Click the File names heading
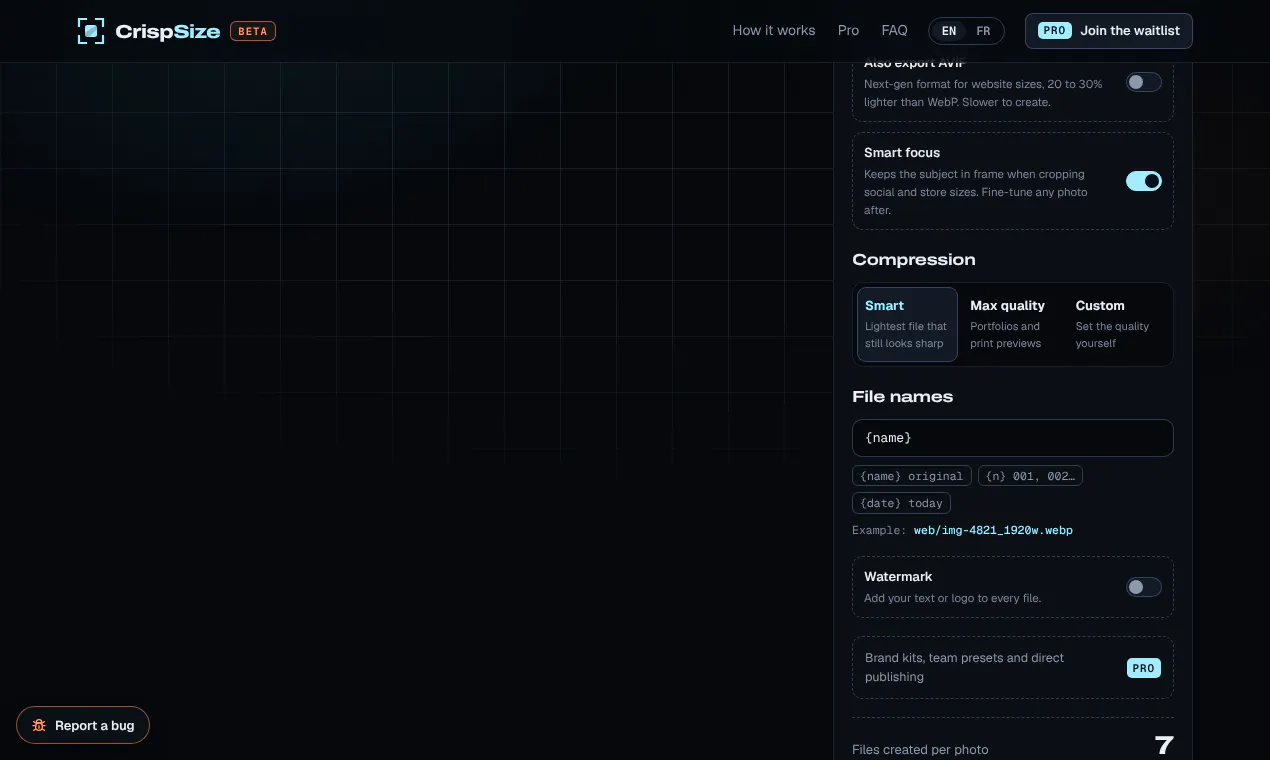The width and height of the screenshot is (1270, 760). (x=903, y=397)
